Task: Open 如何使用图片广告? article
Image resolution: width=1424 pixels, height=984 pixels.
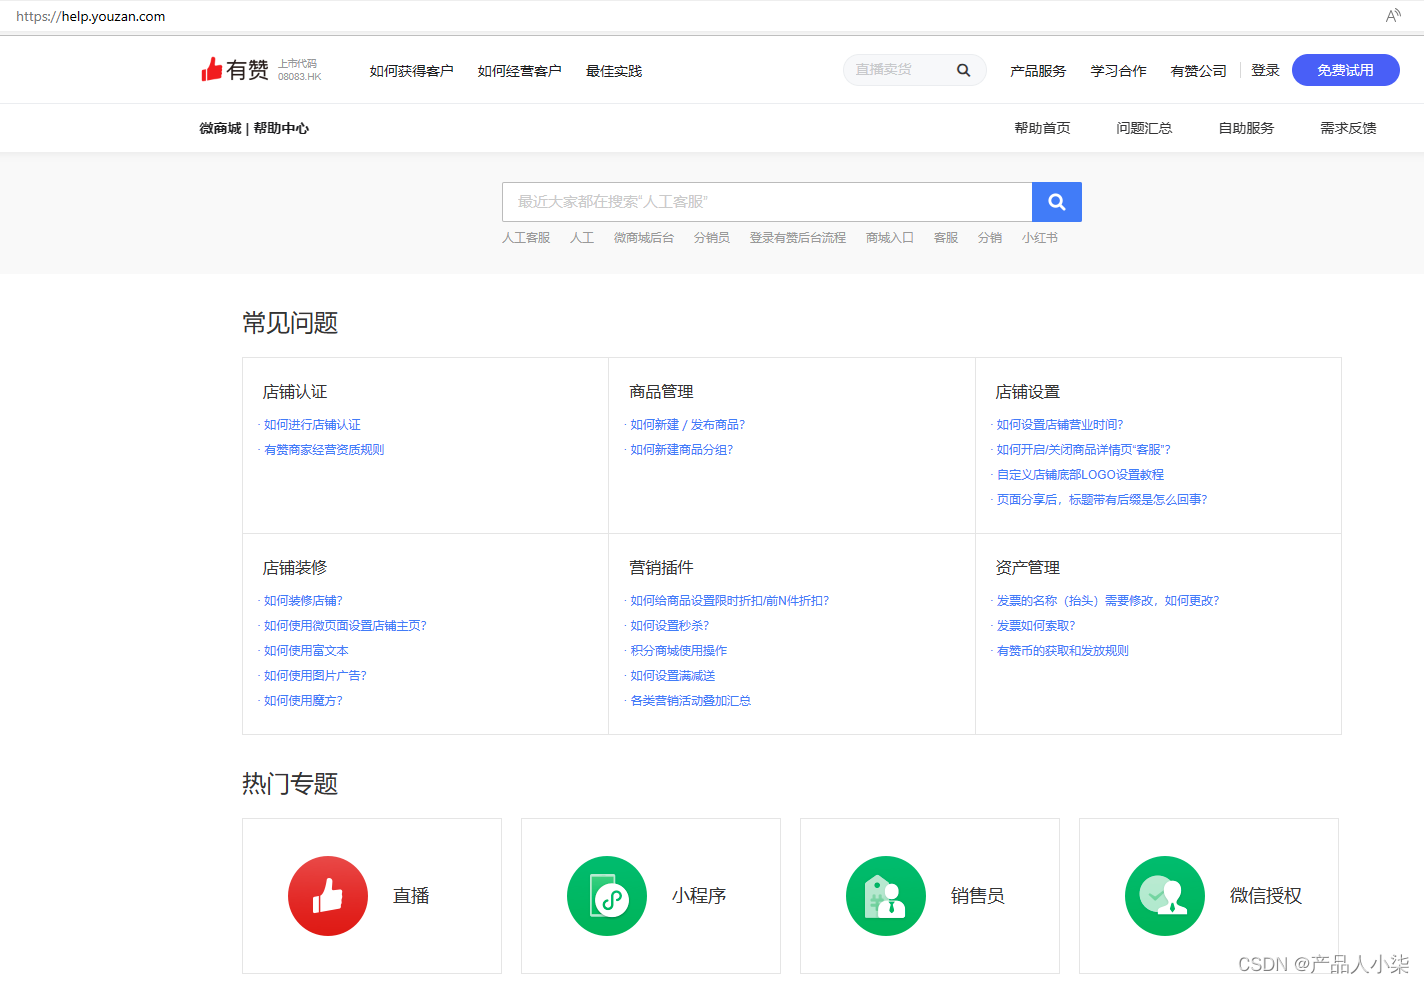Action: (x=315, y=676)
